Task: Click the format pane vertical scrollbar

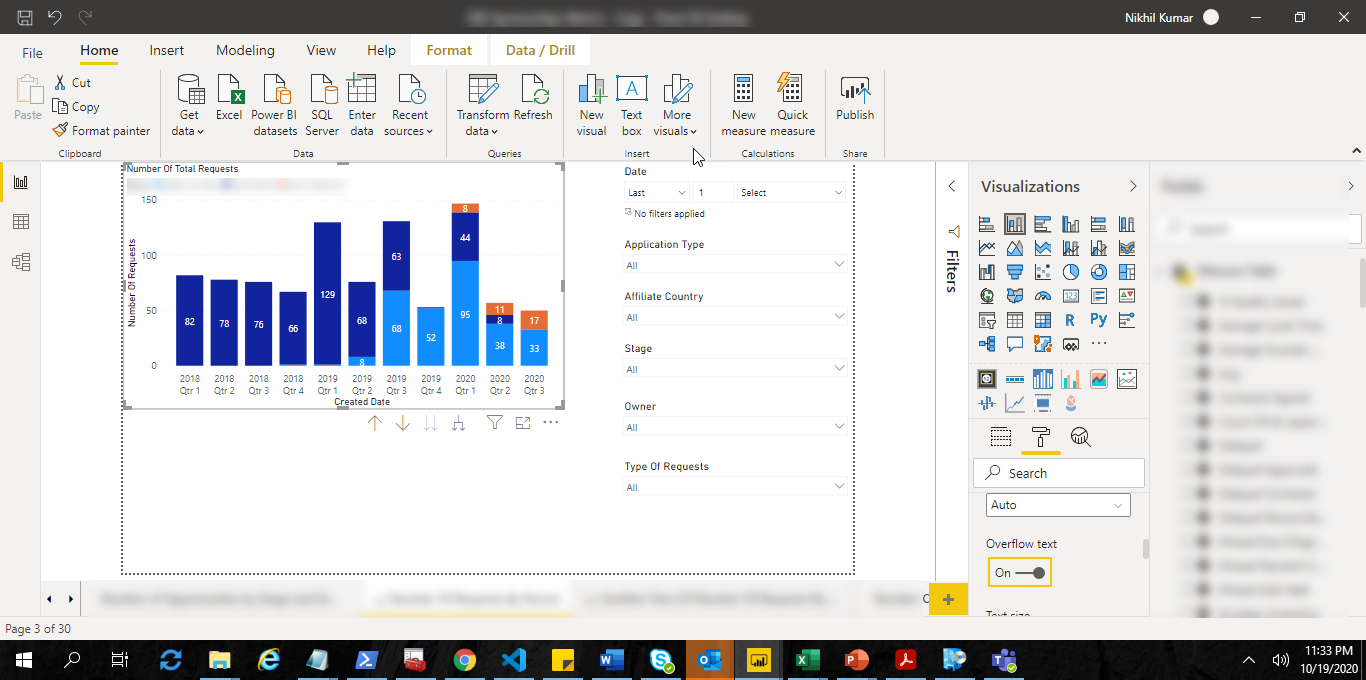Action: coord(1146,549)
